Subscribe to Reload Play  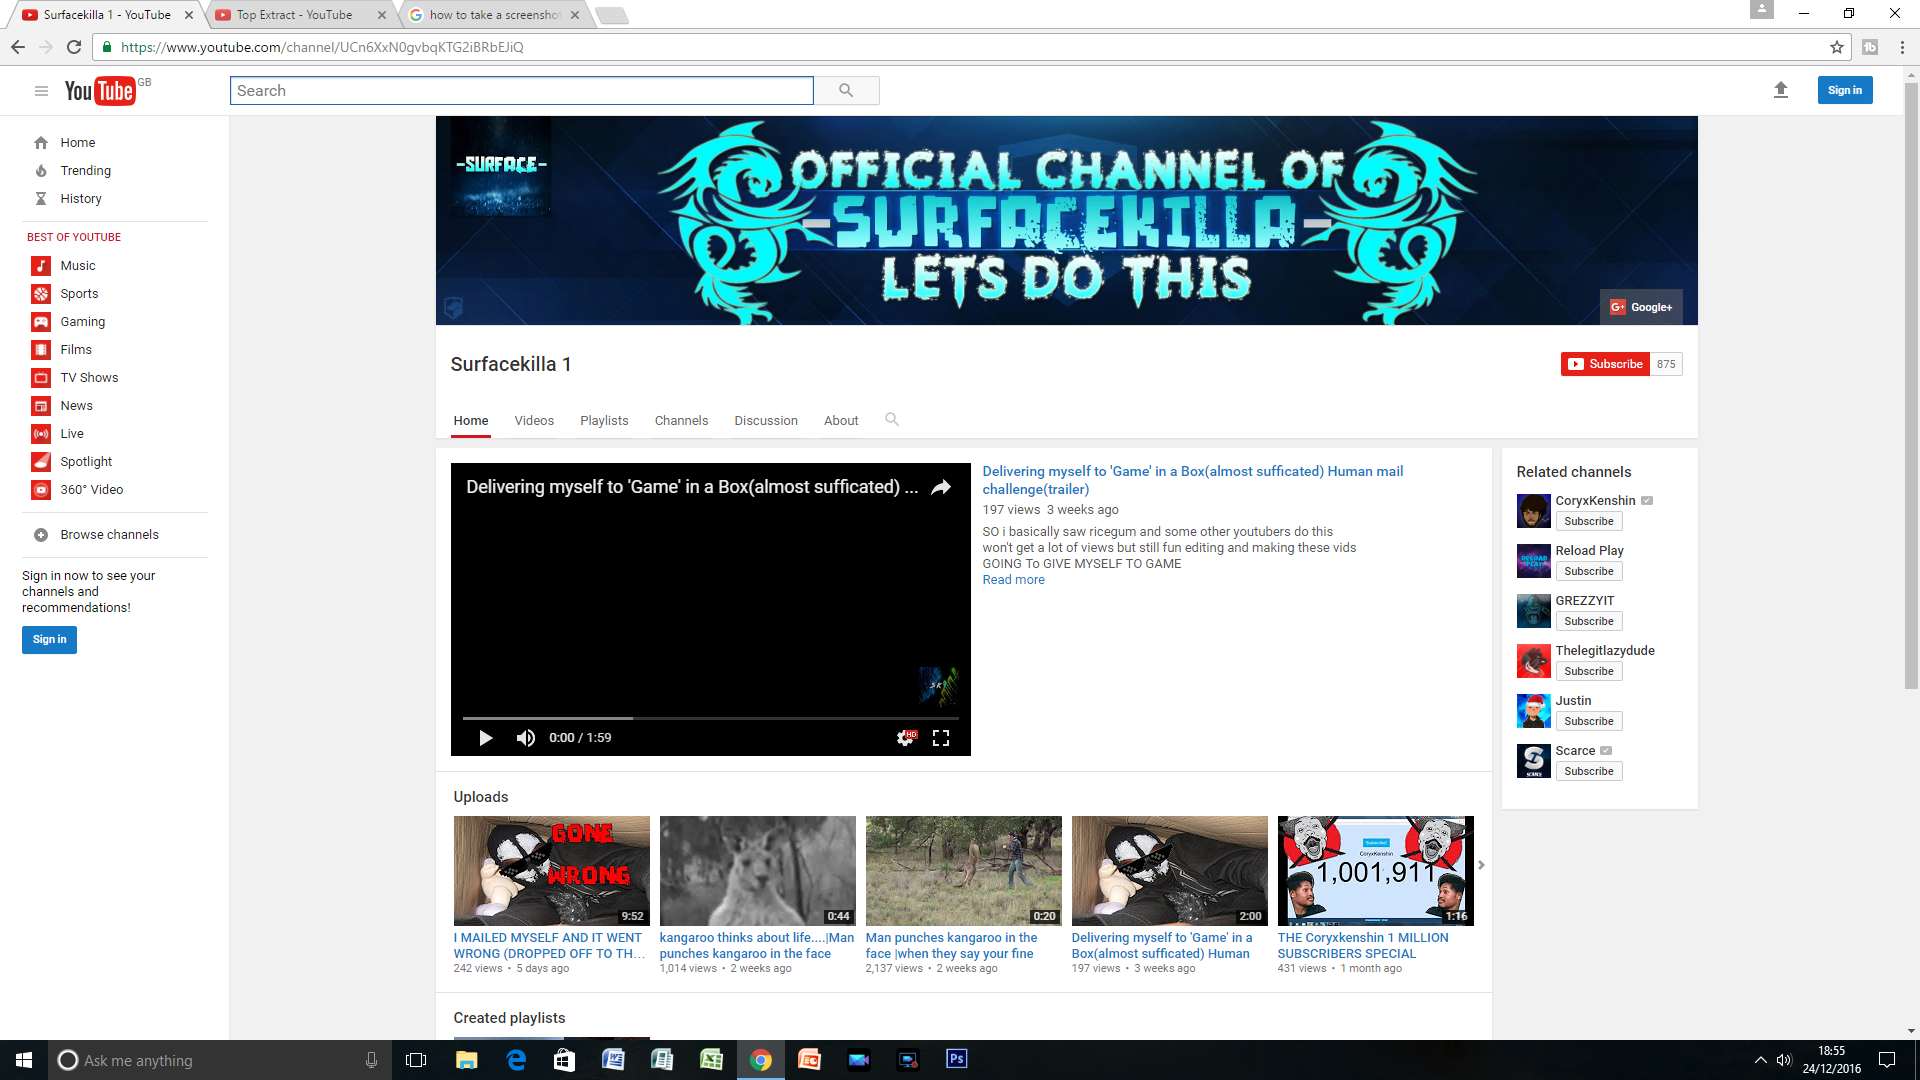(x=1588, y=571)
